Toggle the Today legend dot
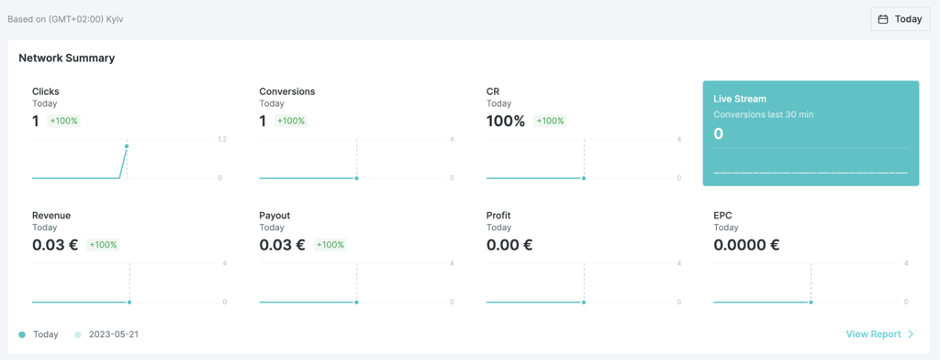The height and width of the screenshot is (360, 941). [22, 335]
